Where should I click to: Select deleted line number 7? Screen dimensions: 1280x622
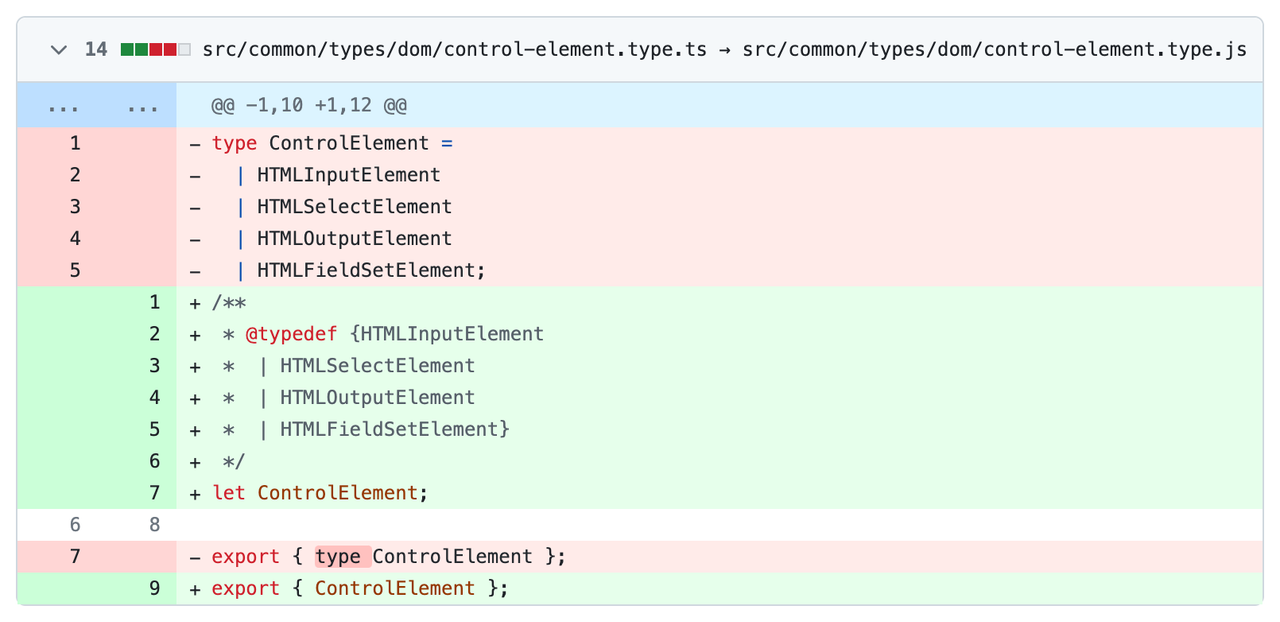tap(74, 557)
